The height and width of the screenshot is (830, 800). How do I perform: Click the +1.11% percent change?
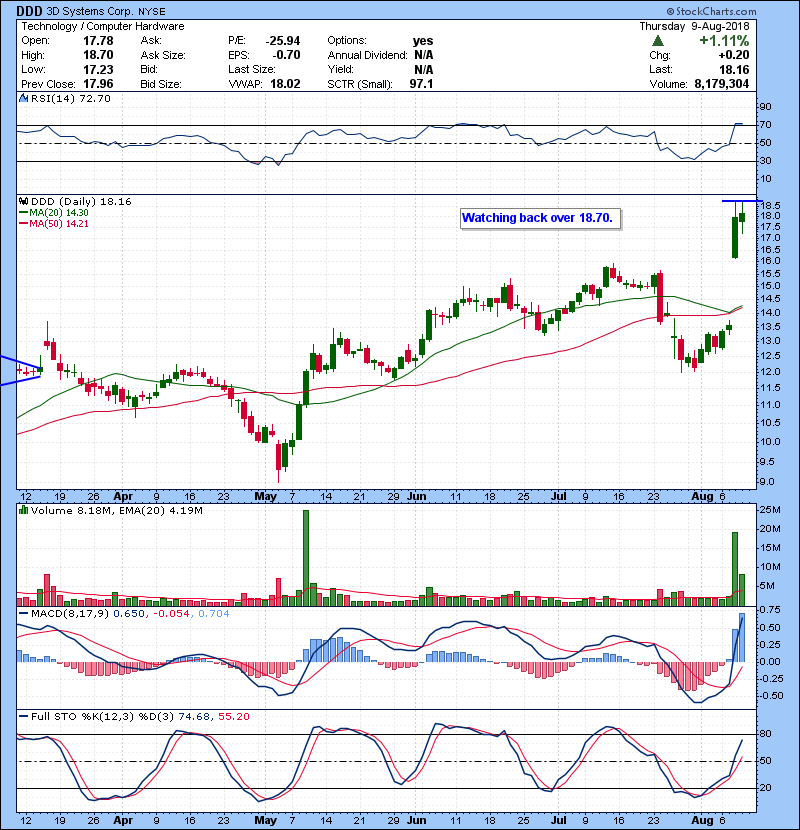pos(724,41)
